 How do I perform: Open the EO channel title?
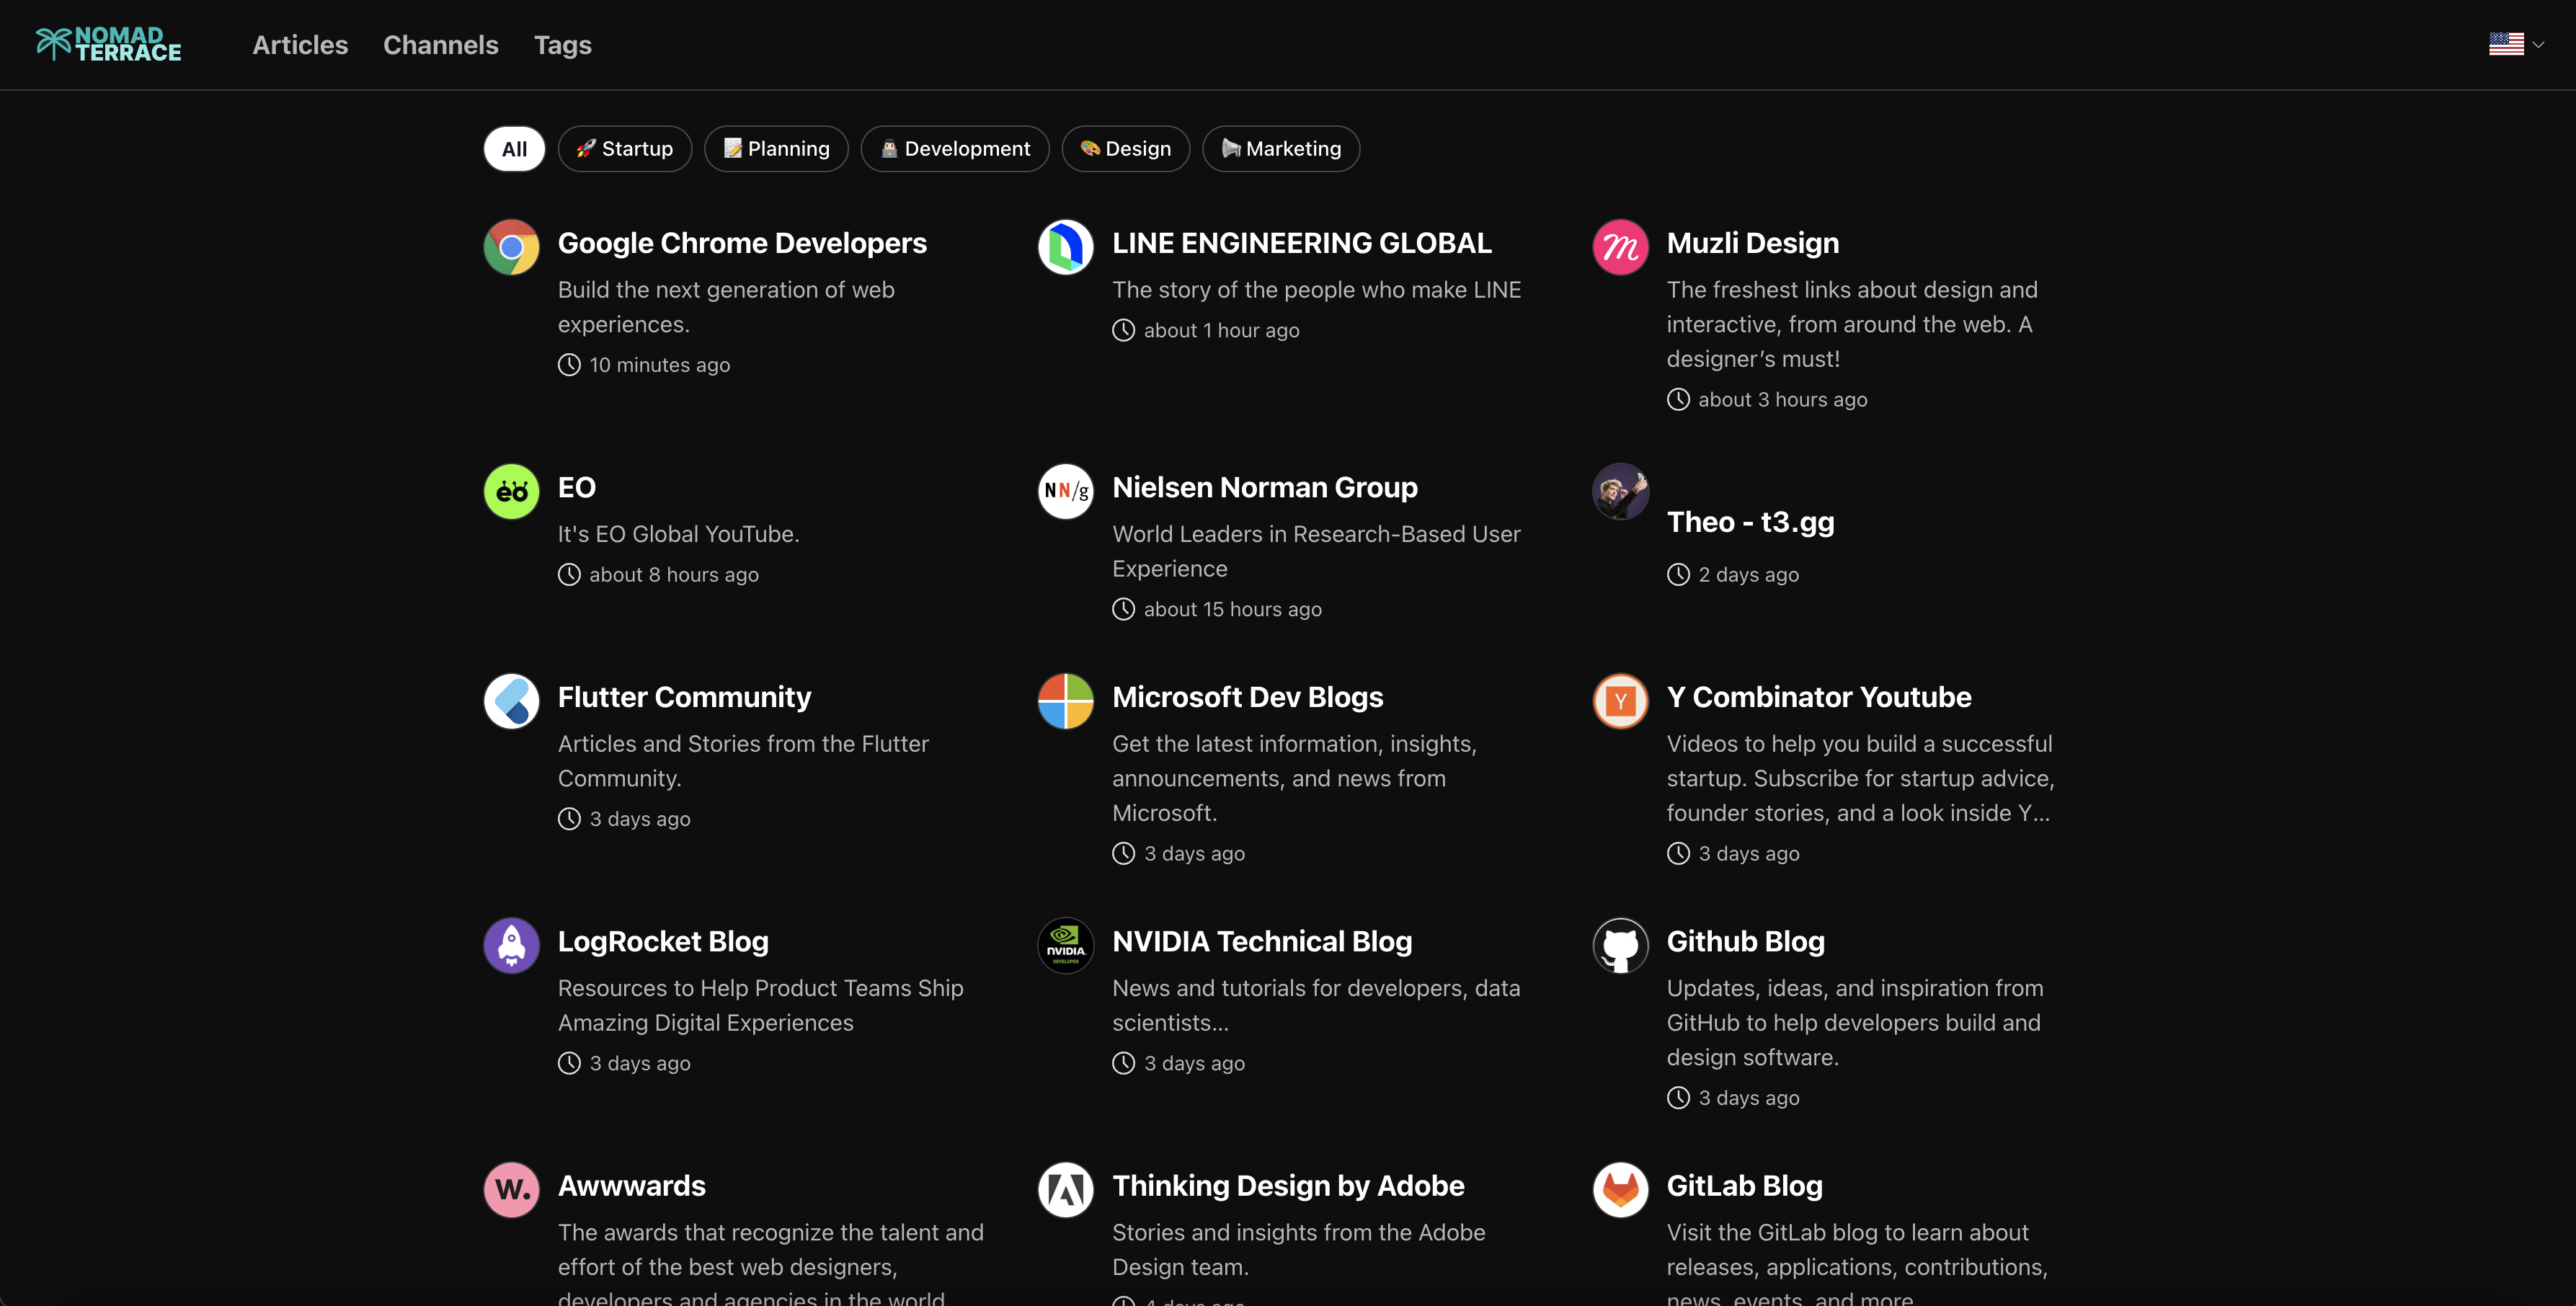(577, 487)
